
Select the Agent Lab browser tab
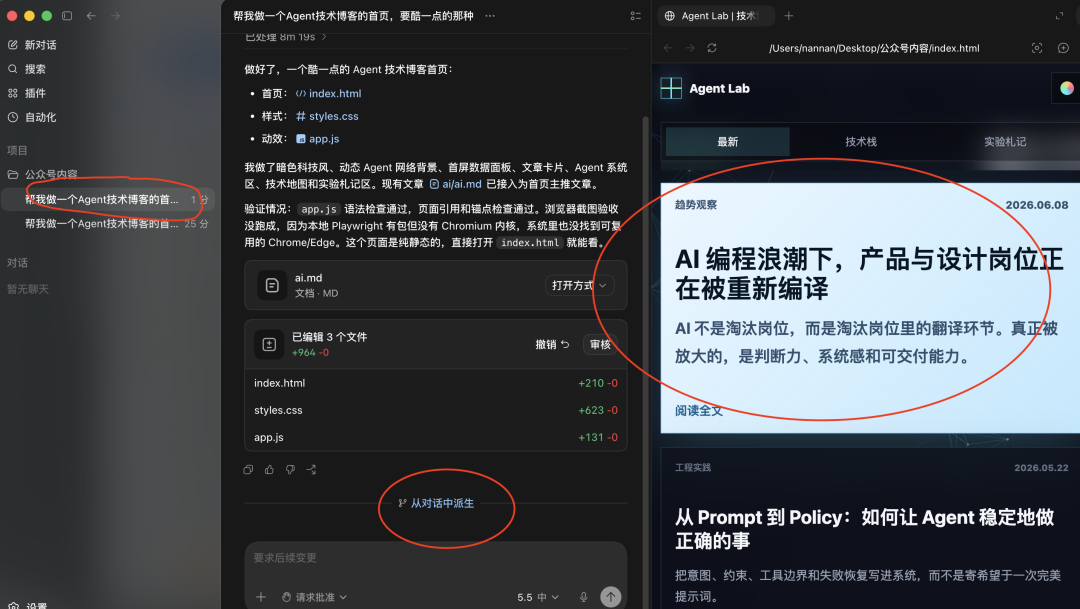point(716,15)
